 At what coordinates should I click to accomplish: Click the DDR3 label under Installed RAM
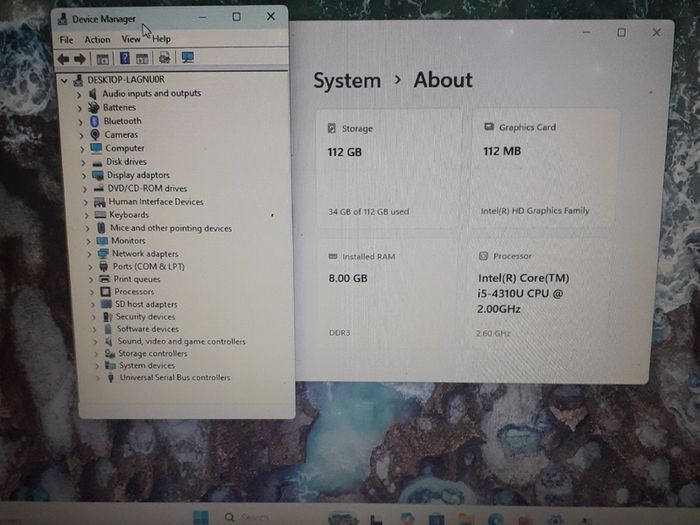point(340,333)
